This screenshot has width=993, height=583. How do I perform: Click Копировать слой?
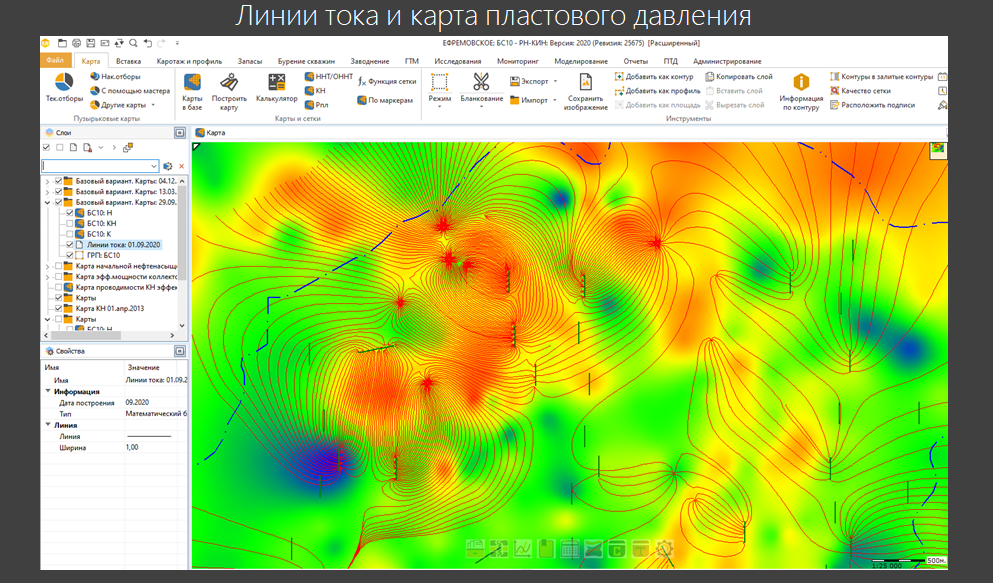pos(738,77)
